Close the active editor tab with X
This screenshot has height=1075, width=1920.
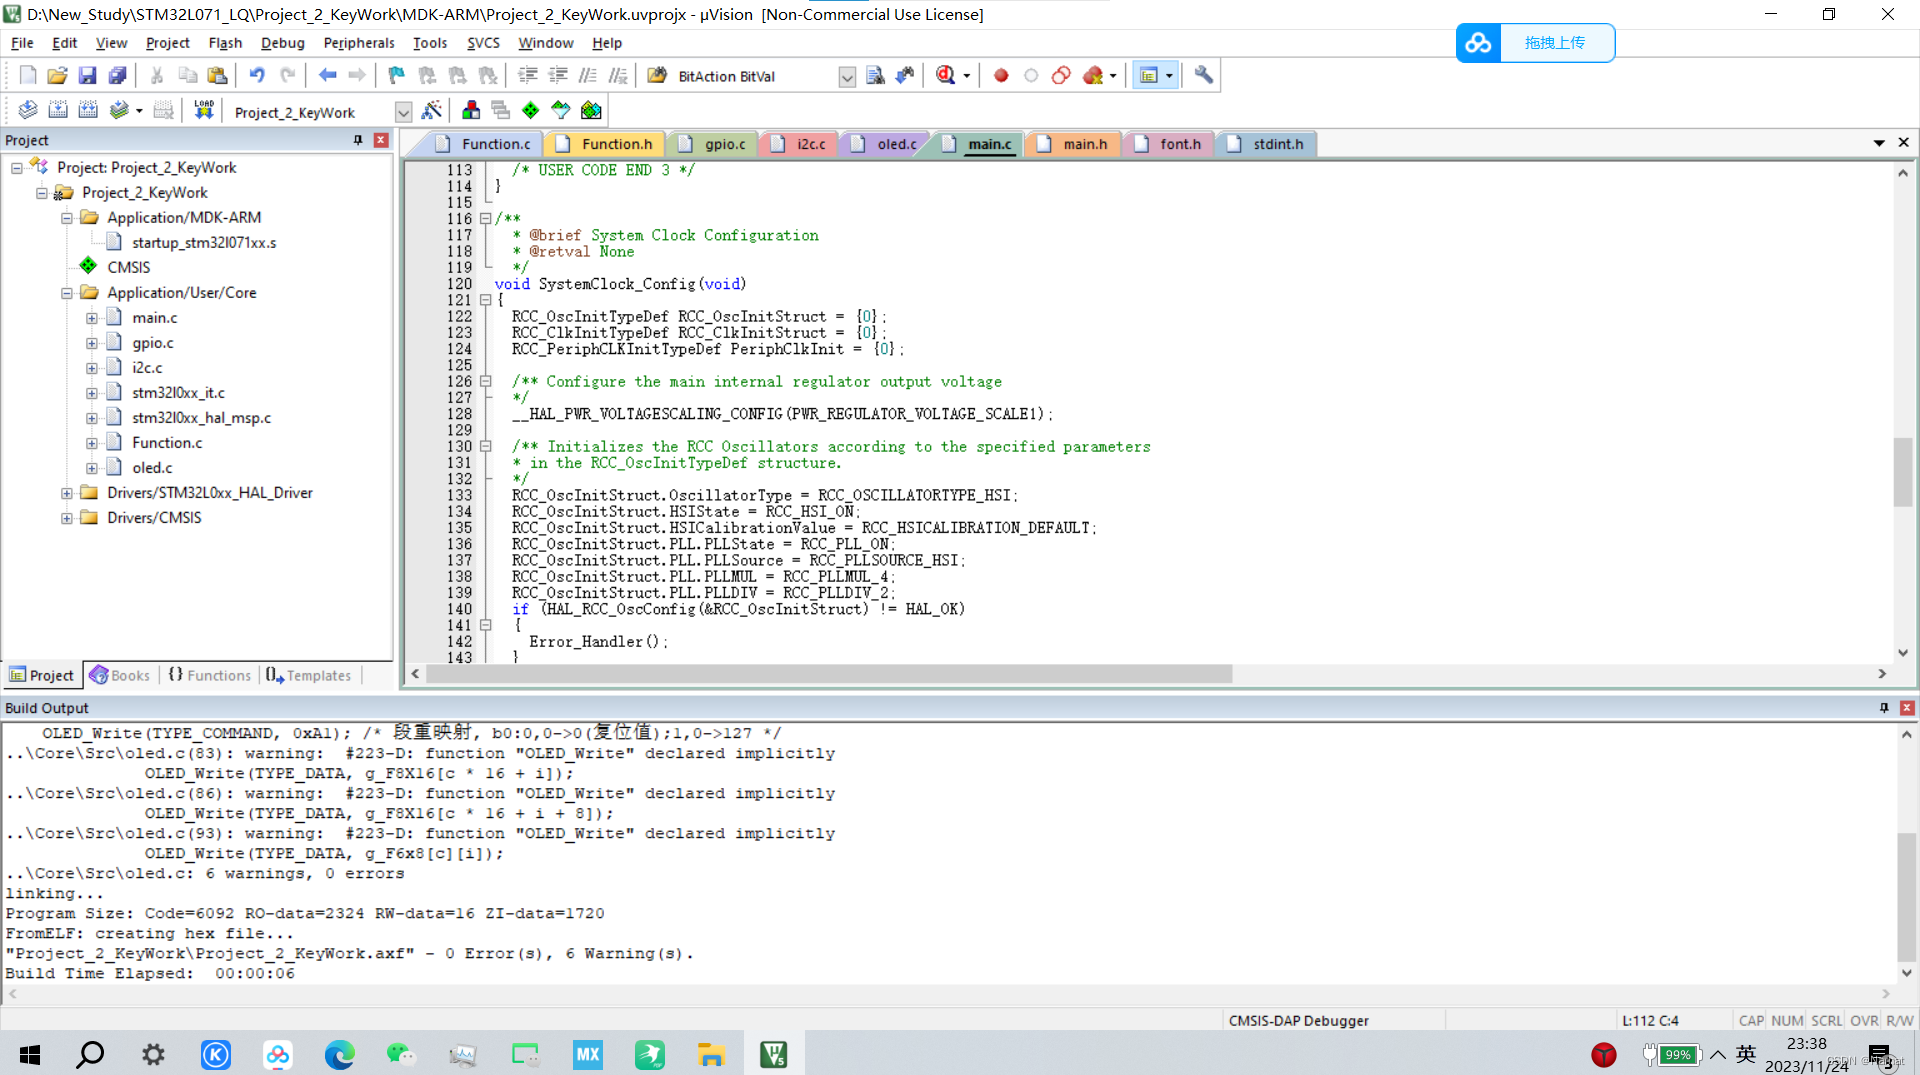(1904, 143)
